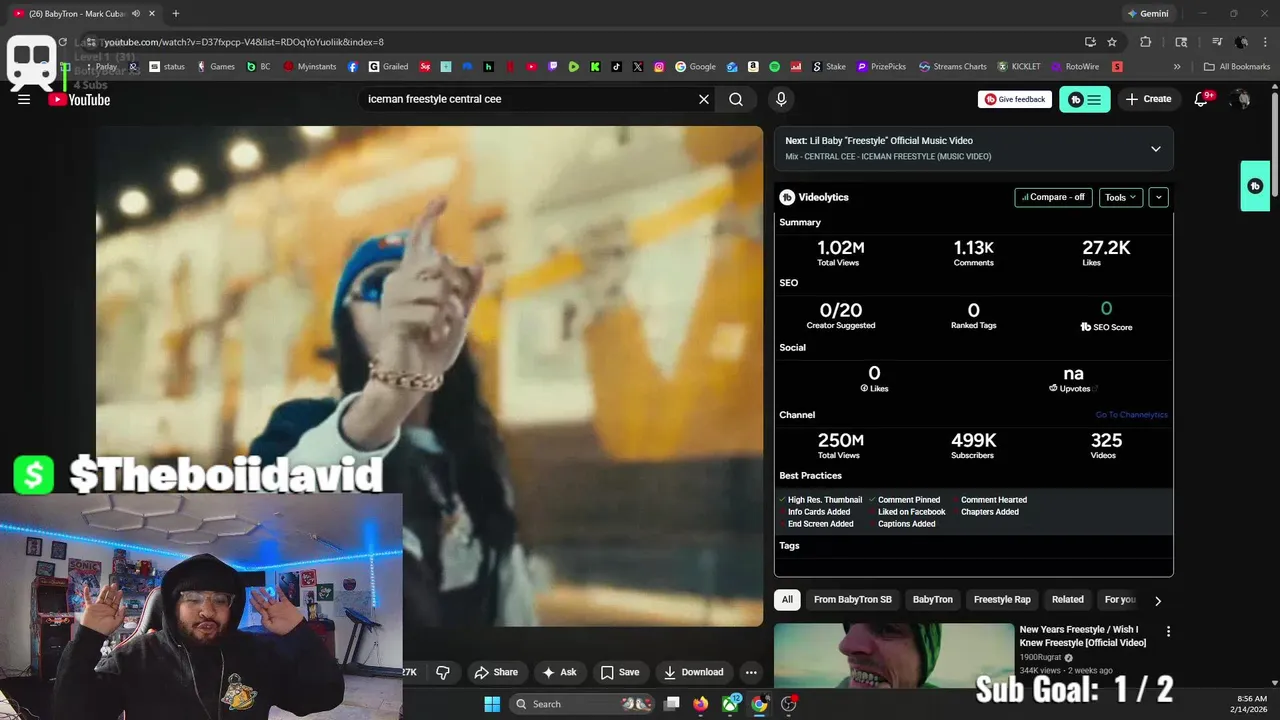Open the Xbox app on the taskbar
The height and width of the screenshot is (720, 1280).
coord(731,704)
